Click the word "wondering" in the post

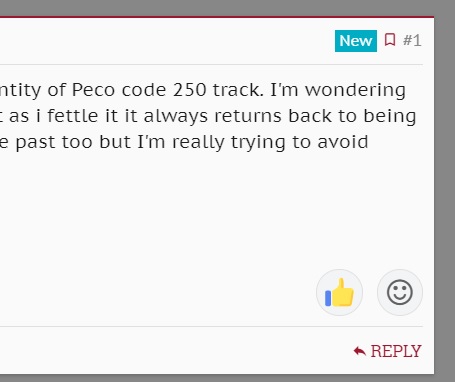pyautogui.click(x=355, y=91)
